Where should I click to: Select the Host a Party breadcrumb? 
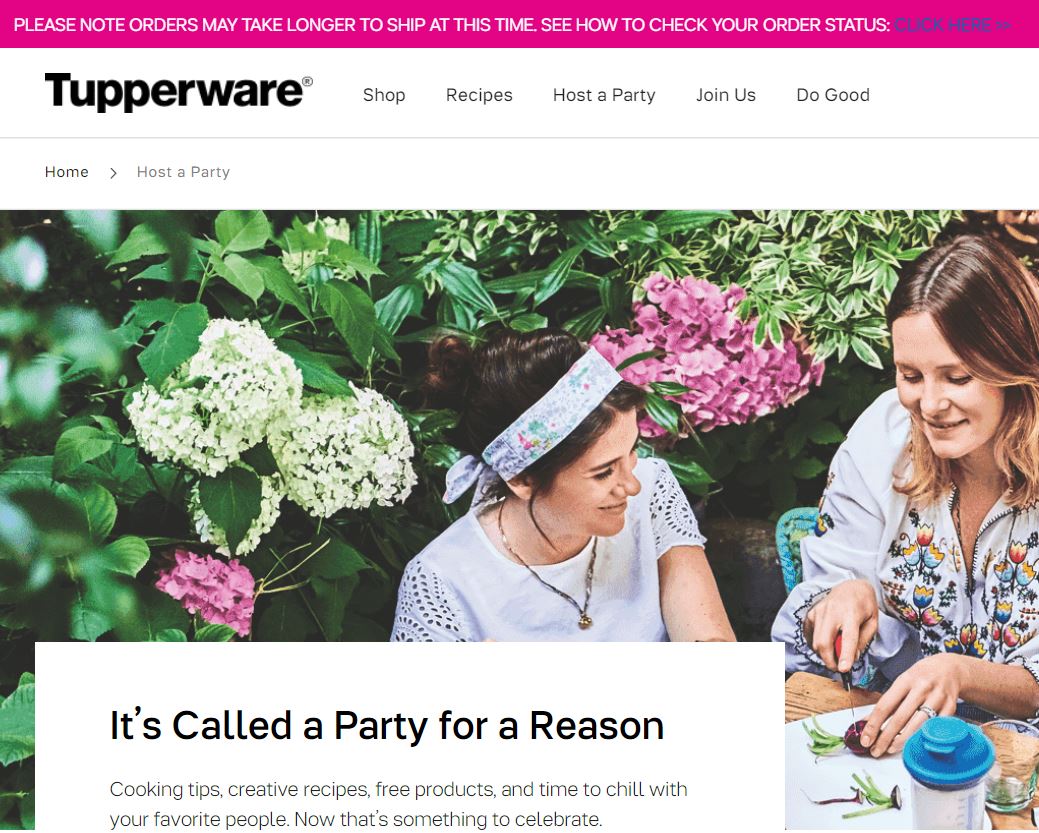183,172
